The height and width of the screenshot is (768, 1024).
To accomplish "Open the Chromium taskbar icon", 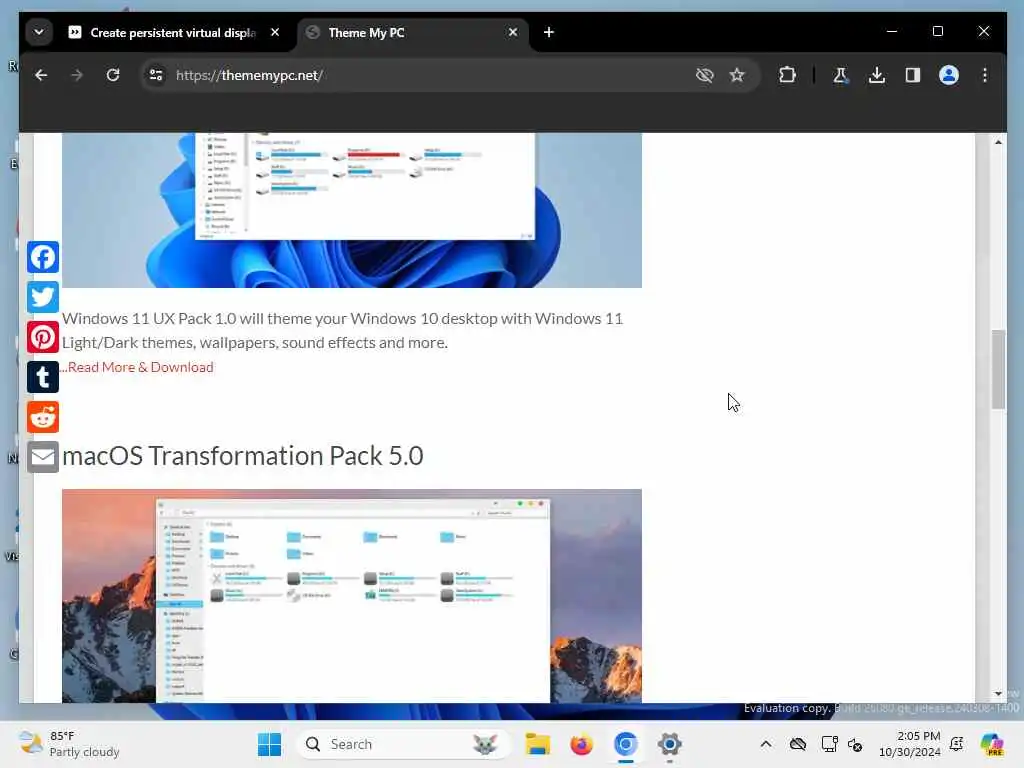I will (625, 744).
